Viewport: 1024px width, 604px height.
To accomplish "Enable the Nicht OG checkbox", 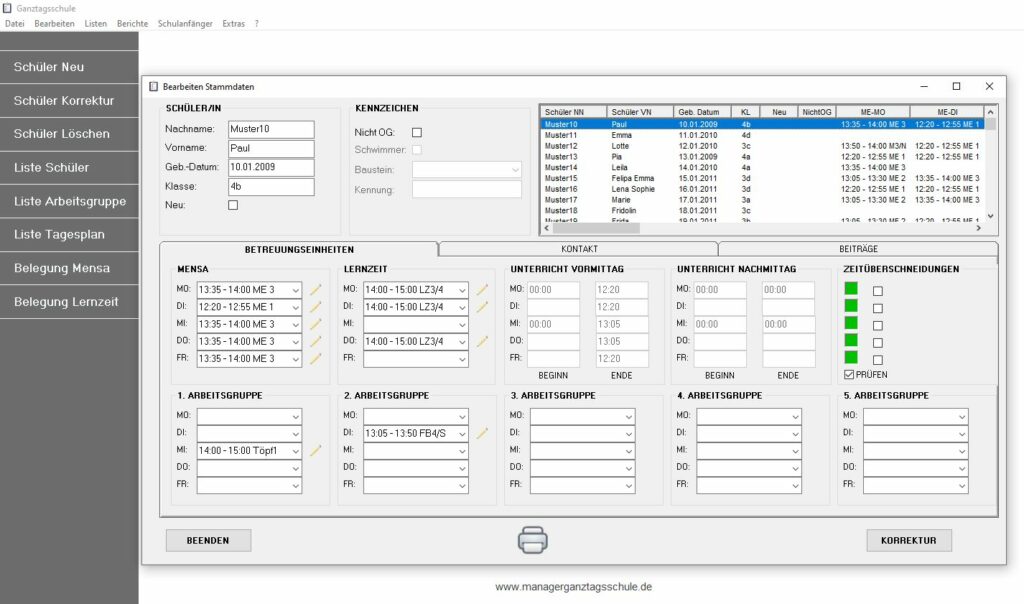I will (x=417, y=132).
